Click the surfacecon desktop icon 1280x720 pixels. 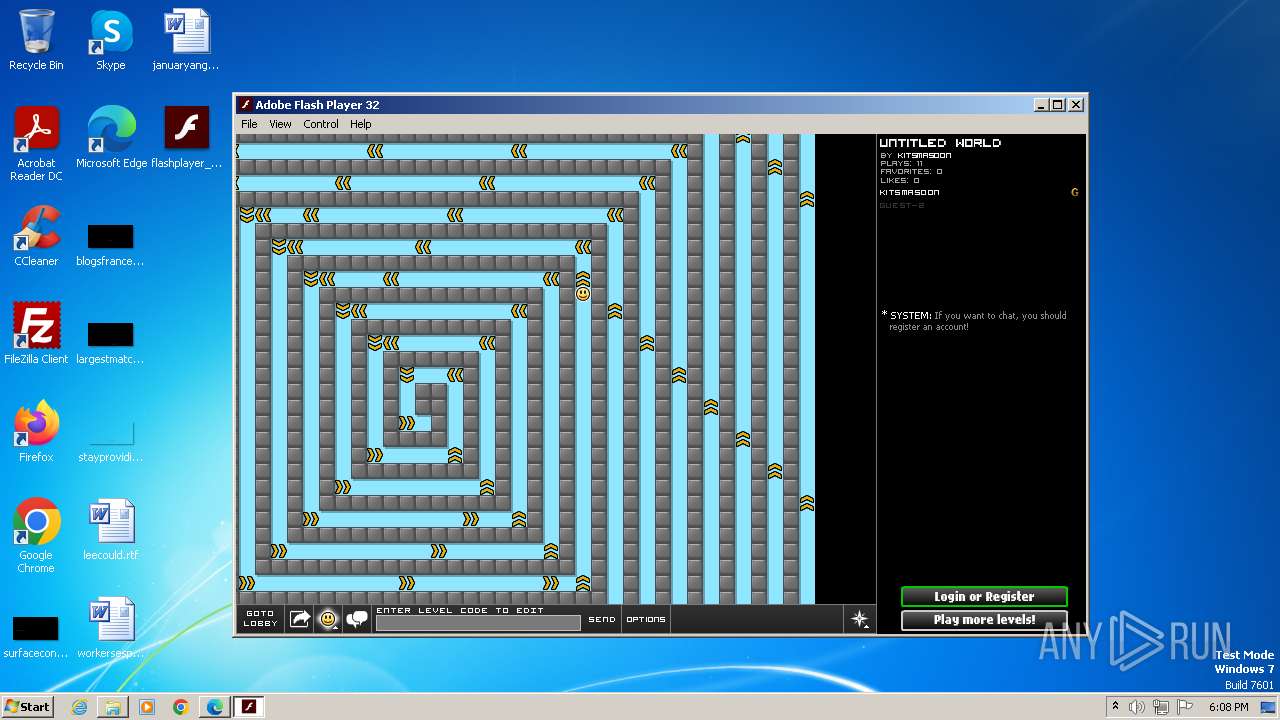(36, 636)
